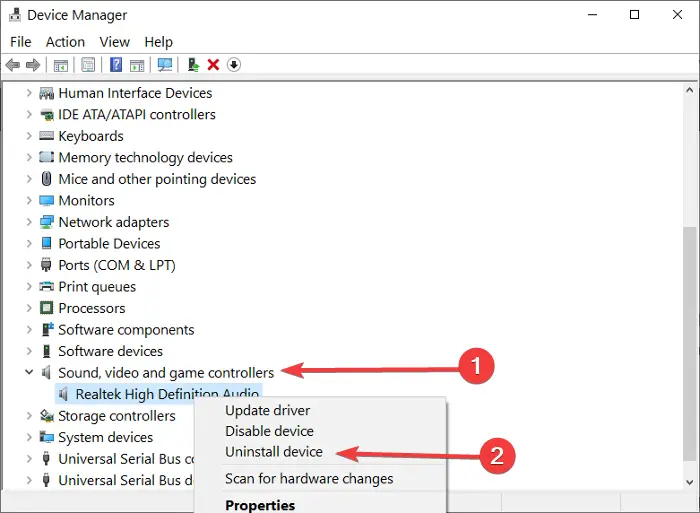Click the down-arrow Disable device toolbar icon
The image size is (700, 513).
click(234, 65)
